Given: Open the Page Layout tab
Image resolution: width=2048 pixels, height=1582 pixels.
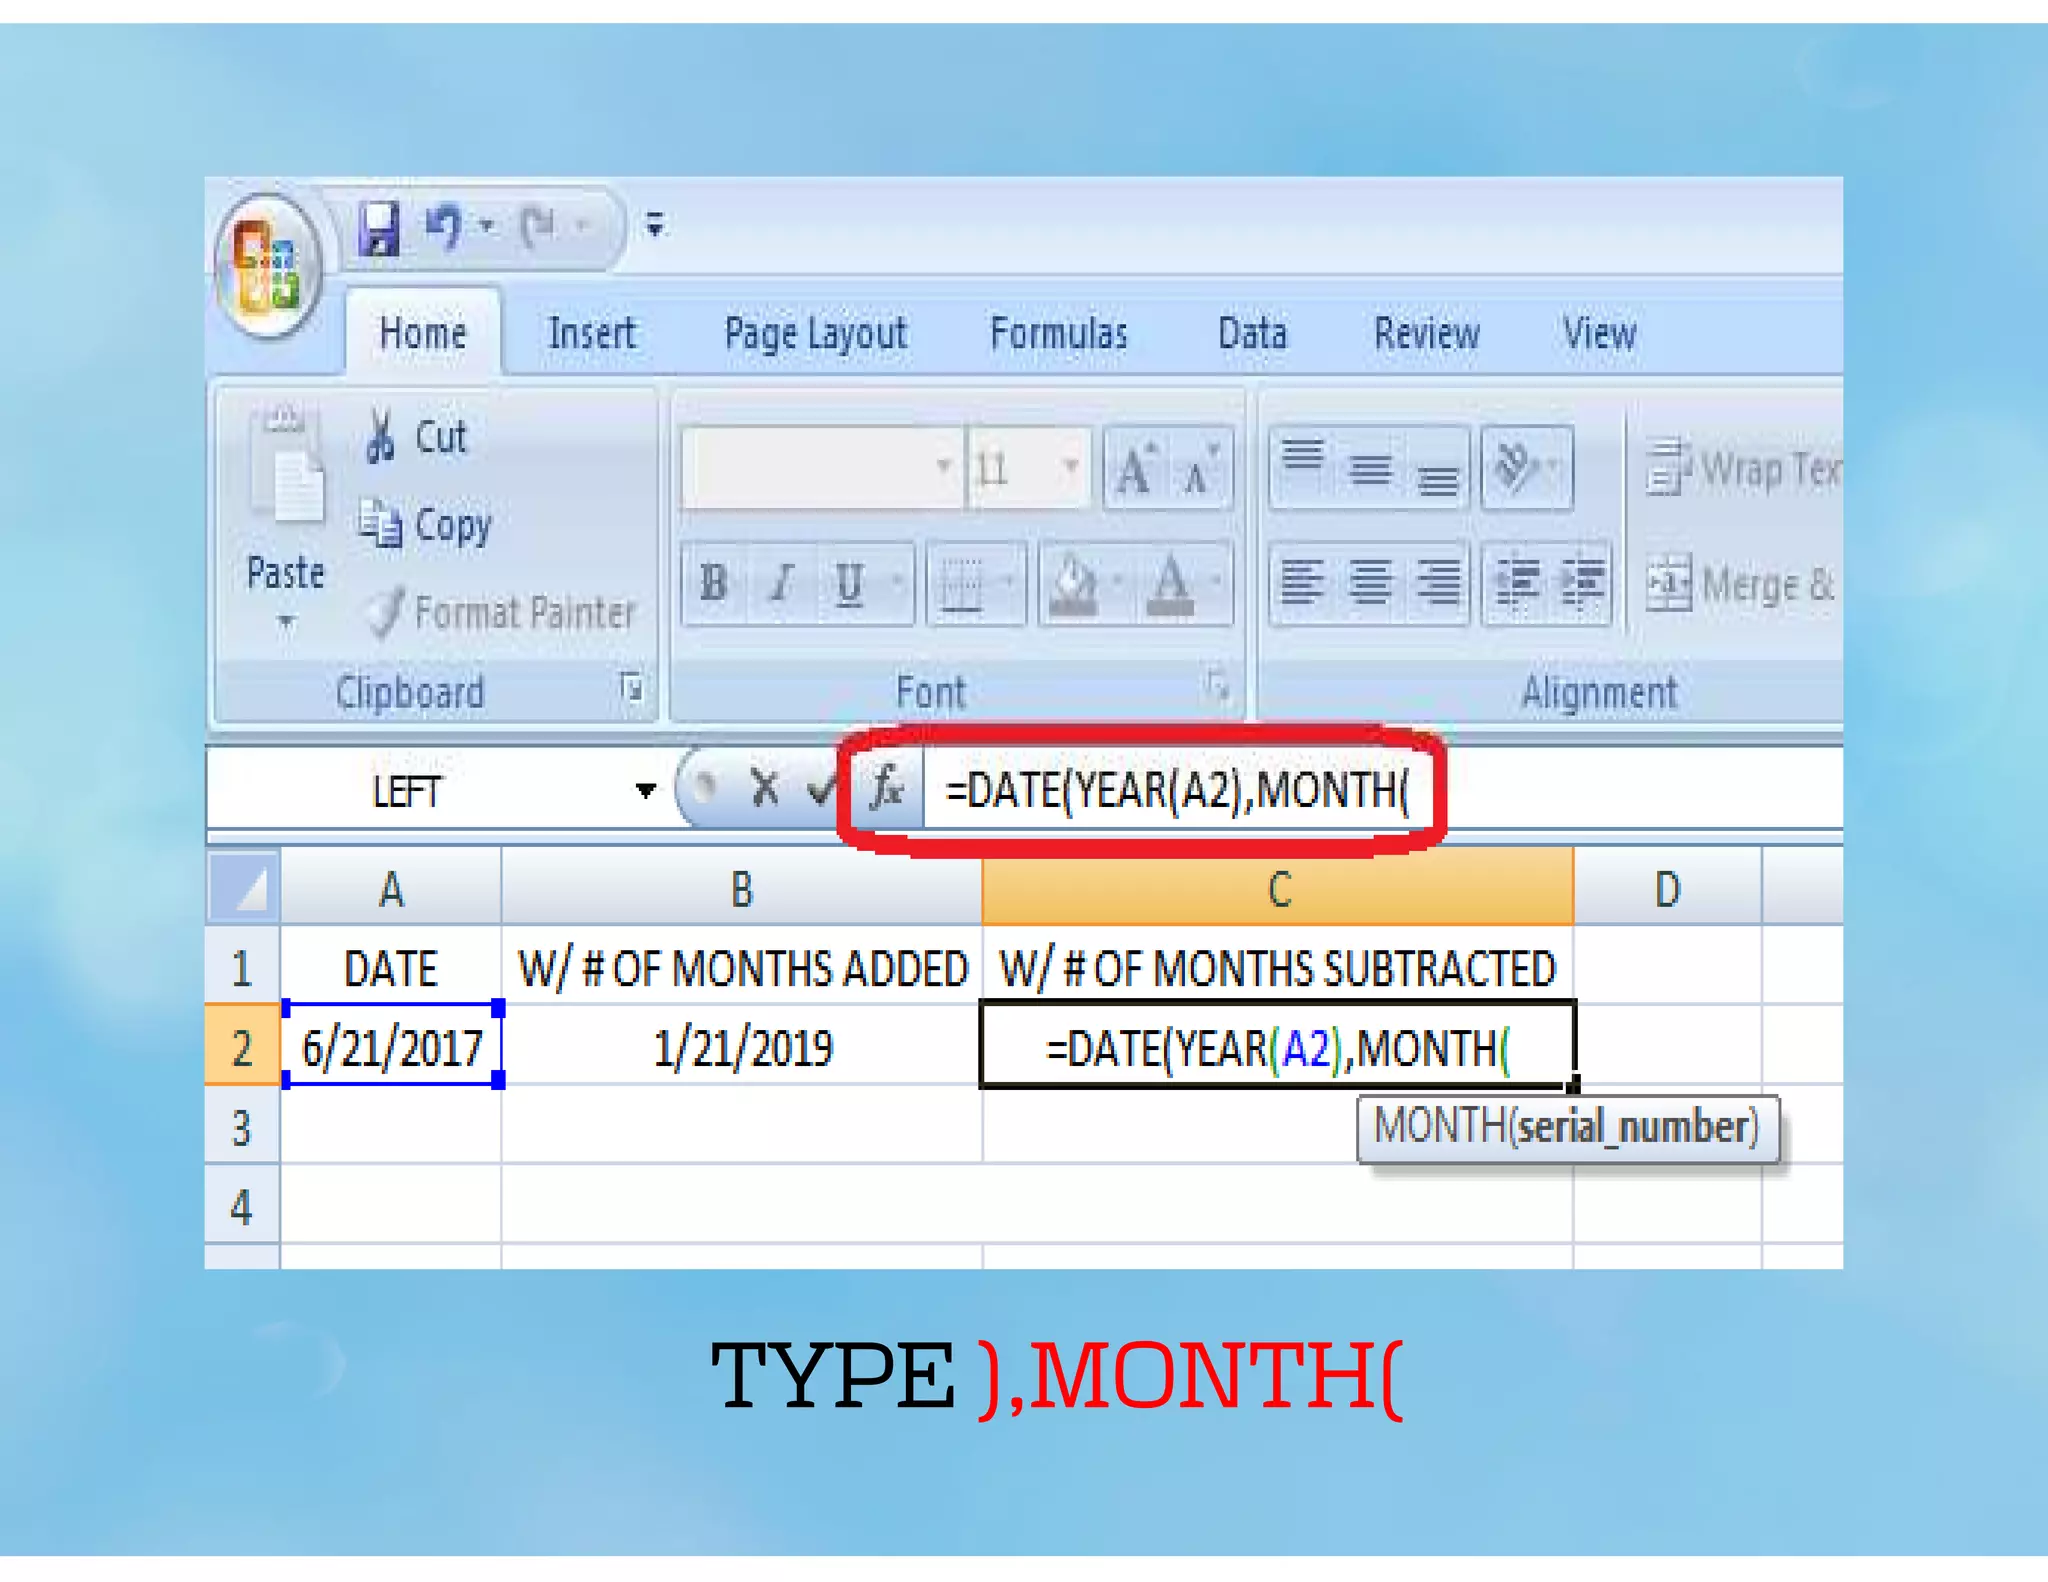Looking at the screenshot, I should [x=815, y=333].
